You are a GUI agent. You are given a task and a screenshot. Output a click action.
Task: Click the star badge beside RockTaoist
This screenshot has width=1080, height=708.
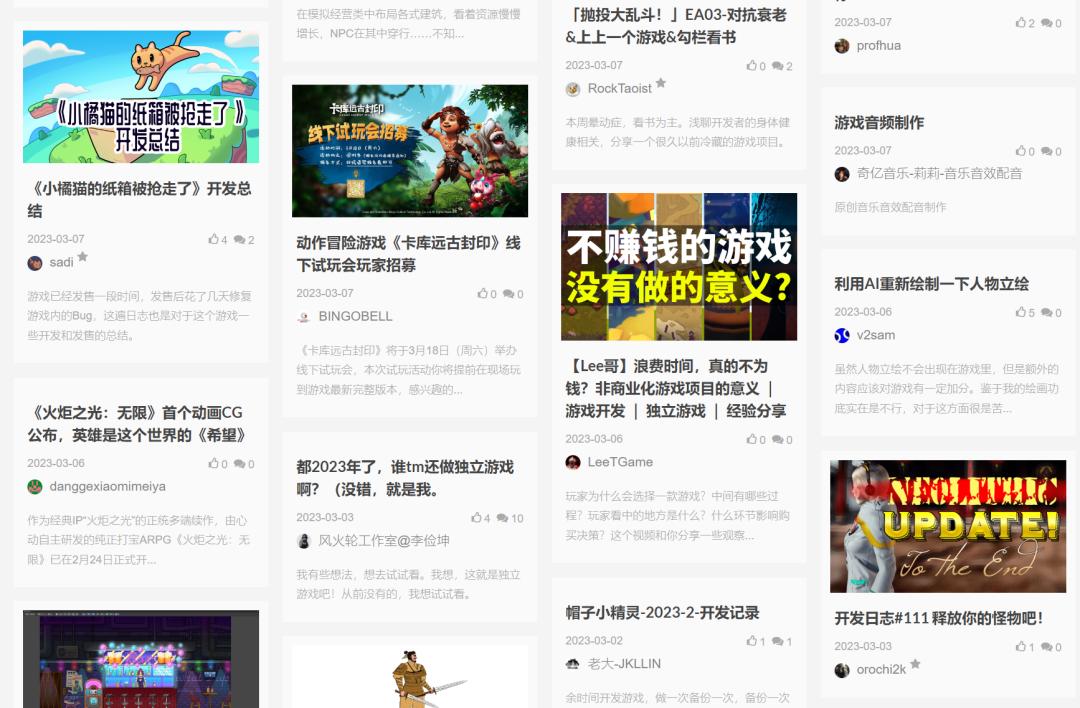(661, 83)
